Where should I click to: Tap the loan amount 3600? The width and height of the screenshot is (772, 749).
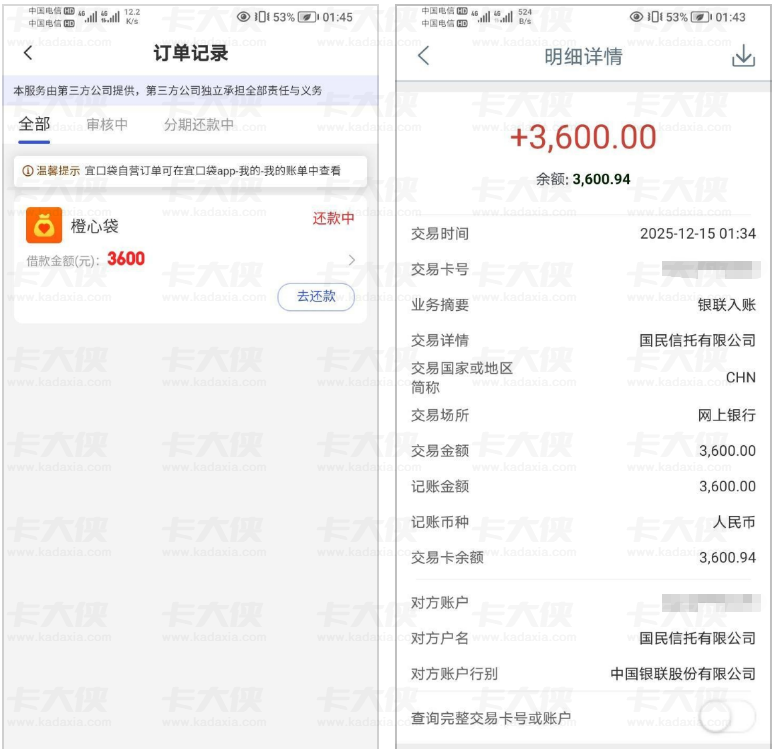[126, 259]
